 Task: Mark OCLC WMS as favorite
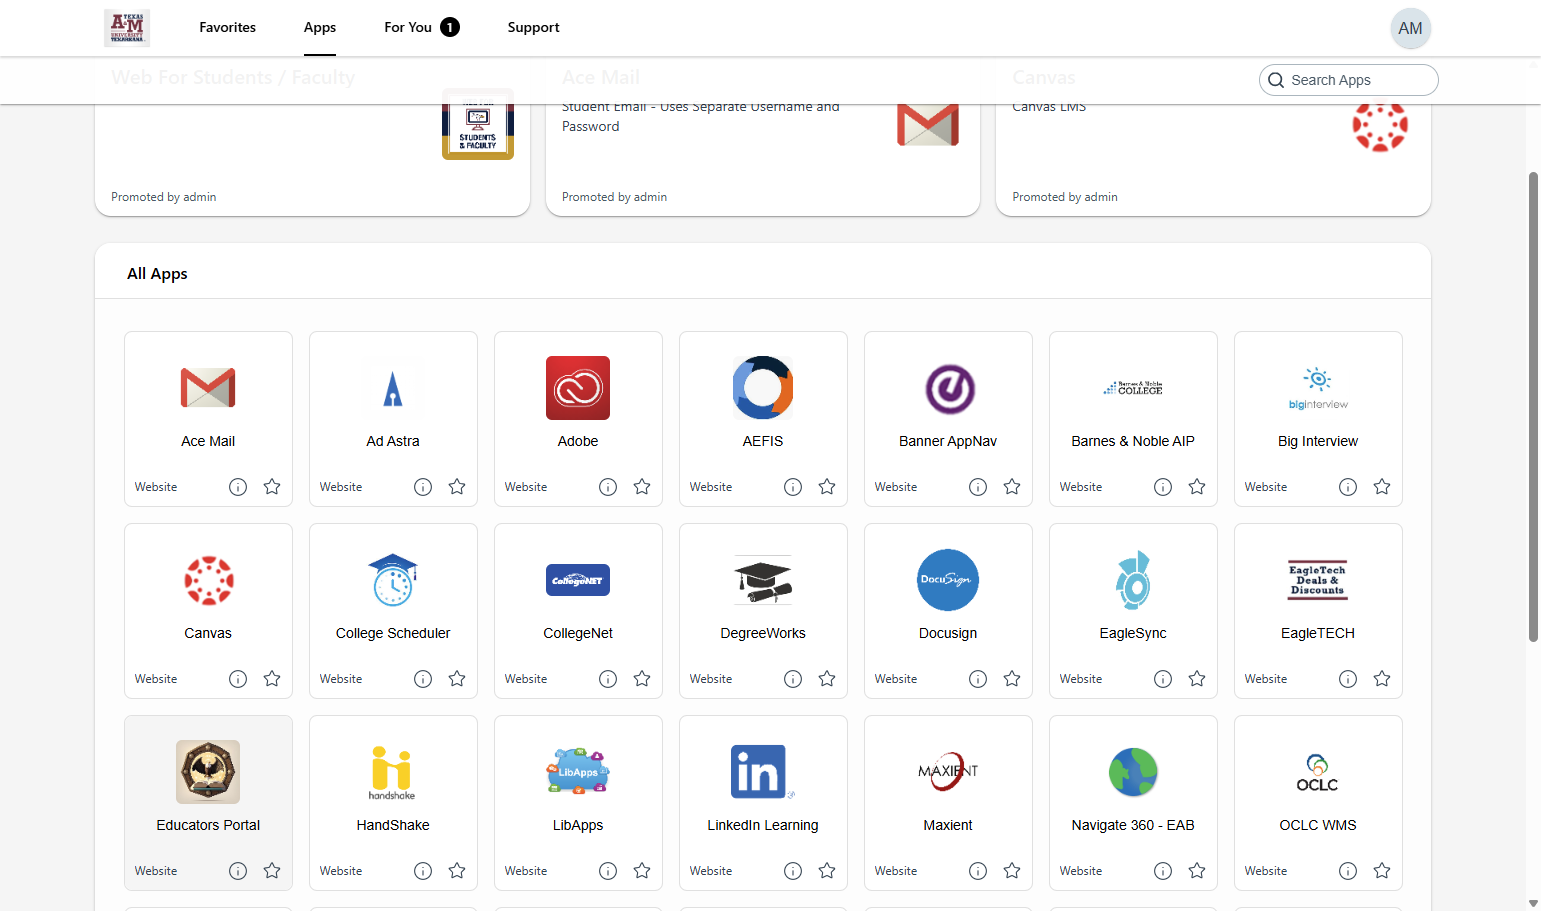(x=1382, y=871)
